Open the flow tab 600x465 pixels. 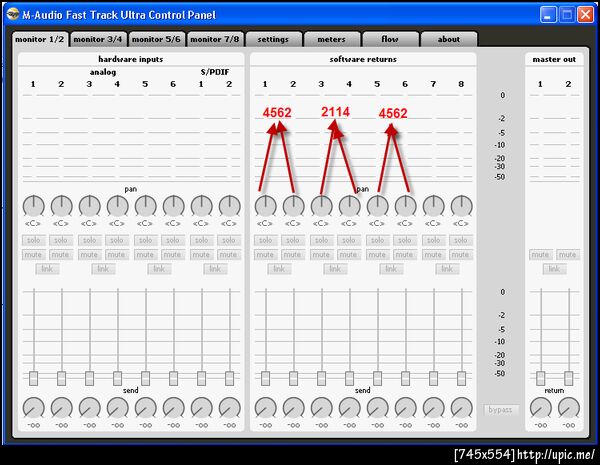coord(390,39)
